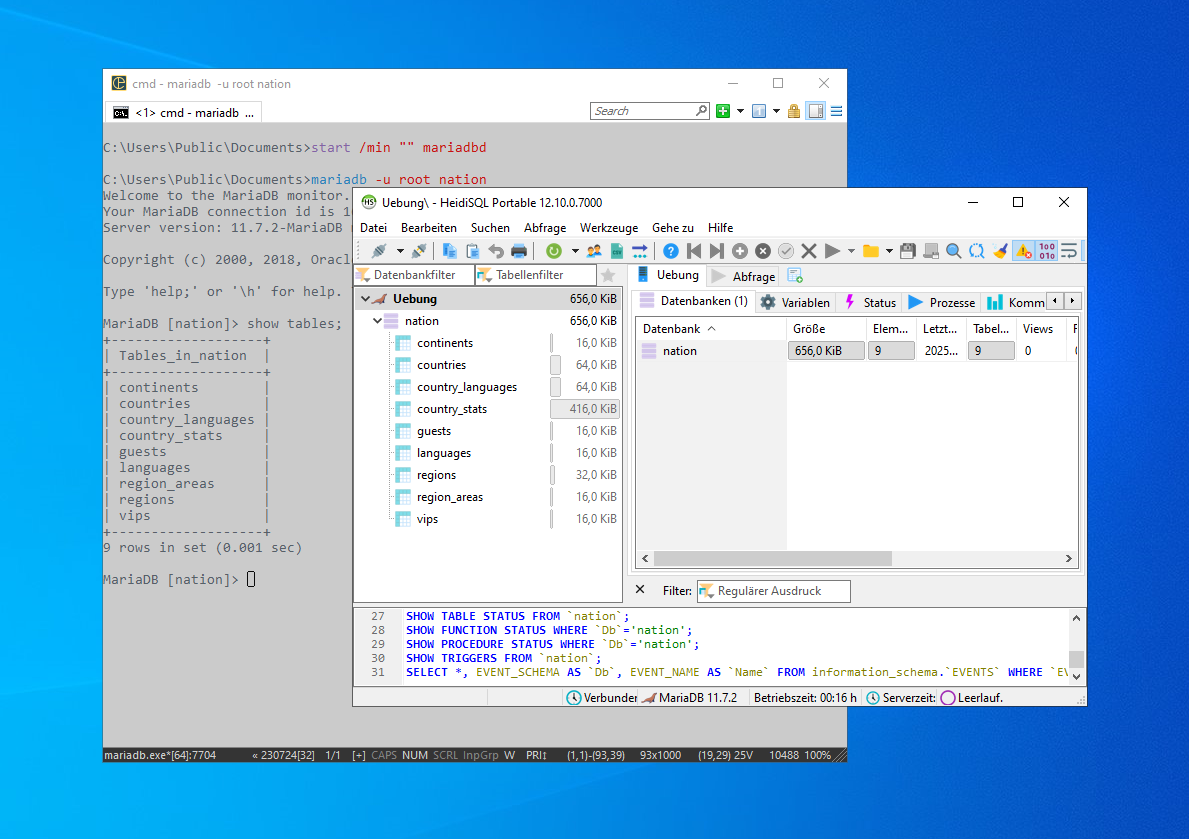Toggle the word wrap icon in HeidiSQL toolbar
The width and height of the screenshot is (1189, 839).
1069,251
